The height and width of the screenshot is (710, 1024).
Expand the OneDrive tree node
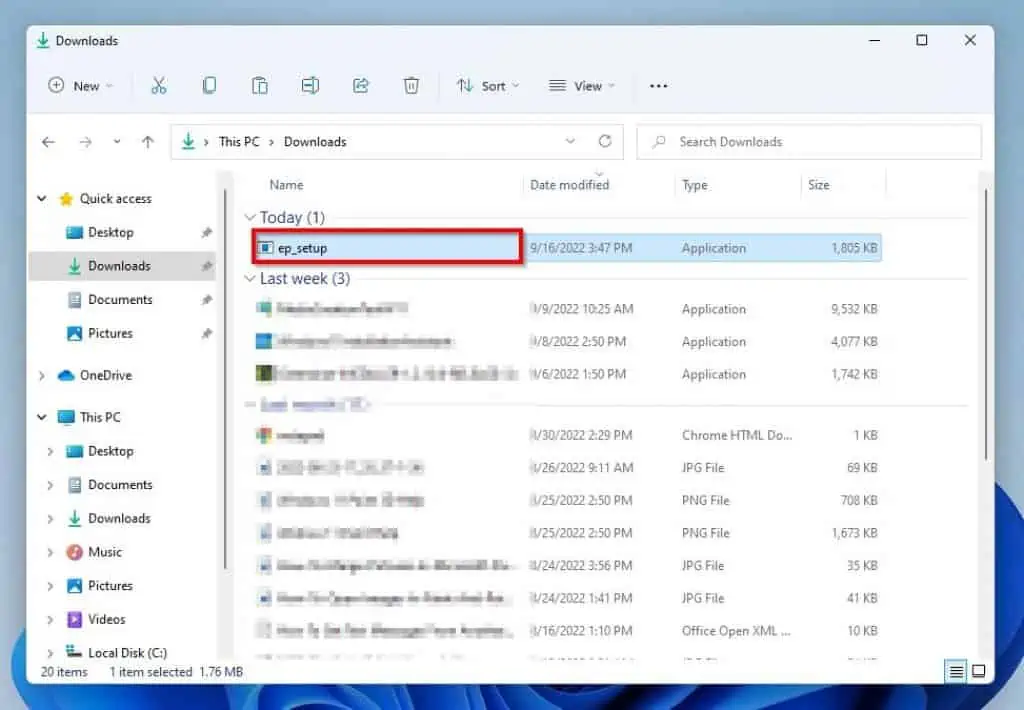point(42,376)
